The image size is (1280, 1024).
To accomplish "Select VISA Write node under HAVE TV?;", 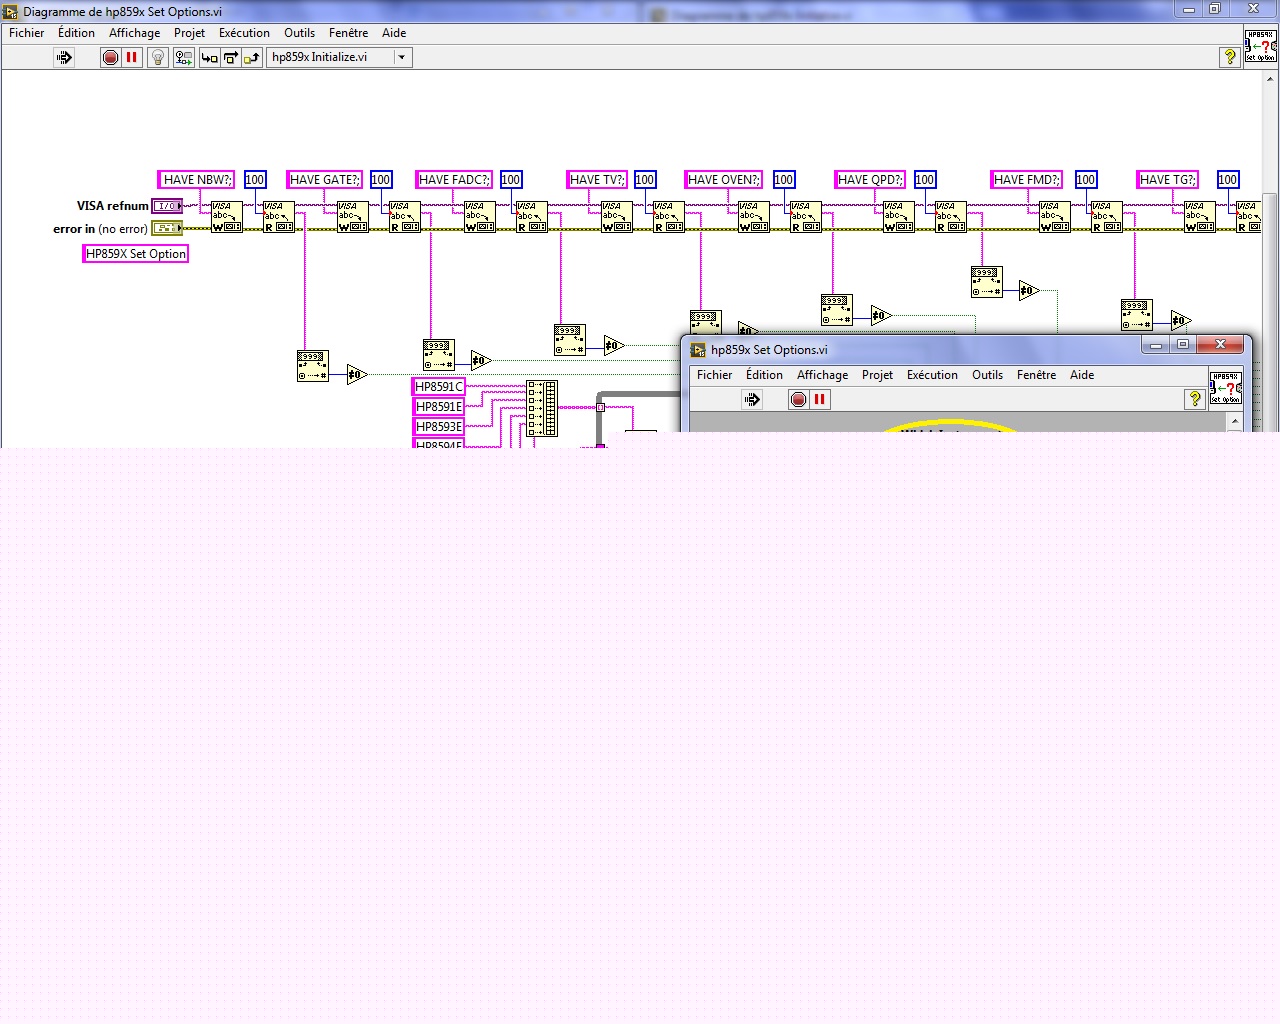I will pos(616,217).
